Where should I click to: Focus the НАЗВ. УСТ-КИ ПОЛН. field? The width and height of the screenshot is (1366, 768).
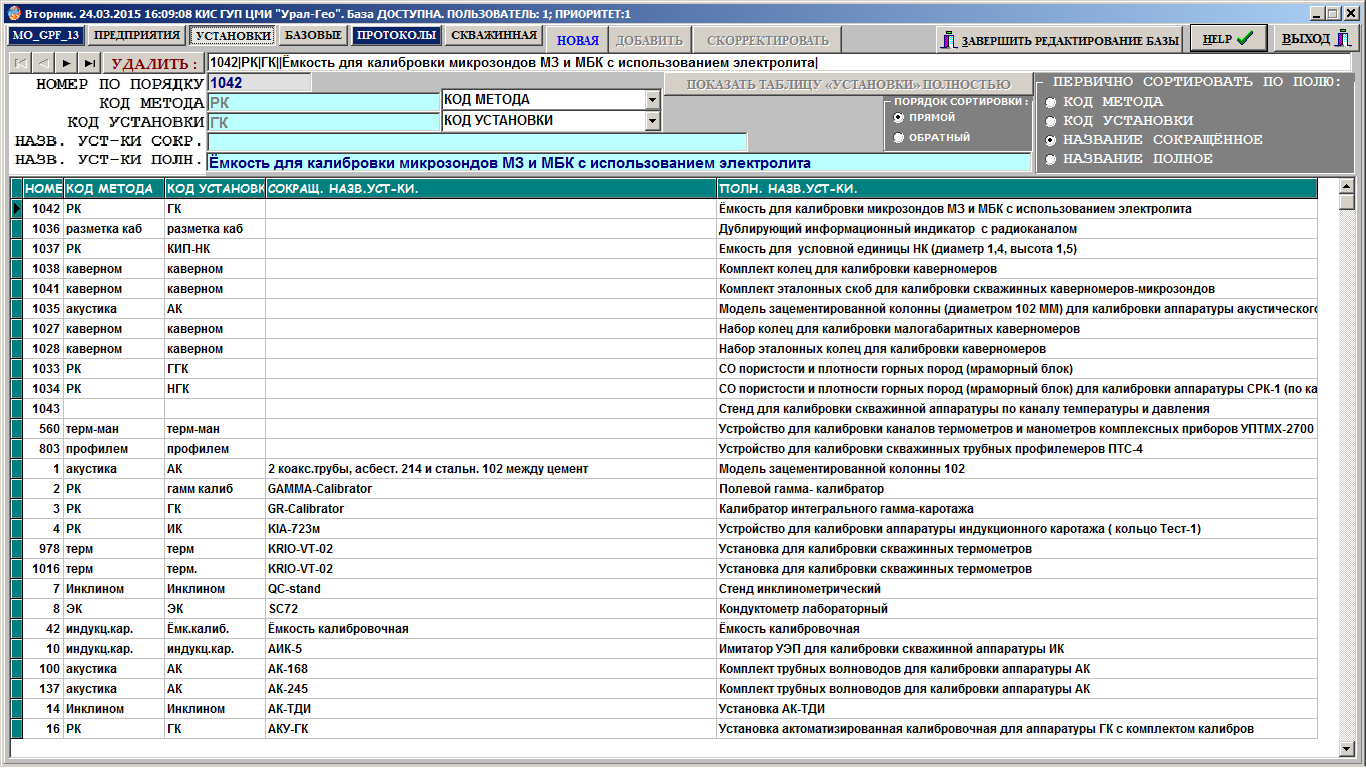(619, 162)
